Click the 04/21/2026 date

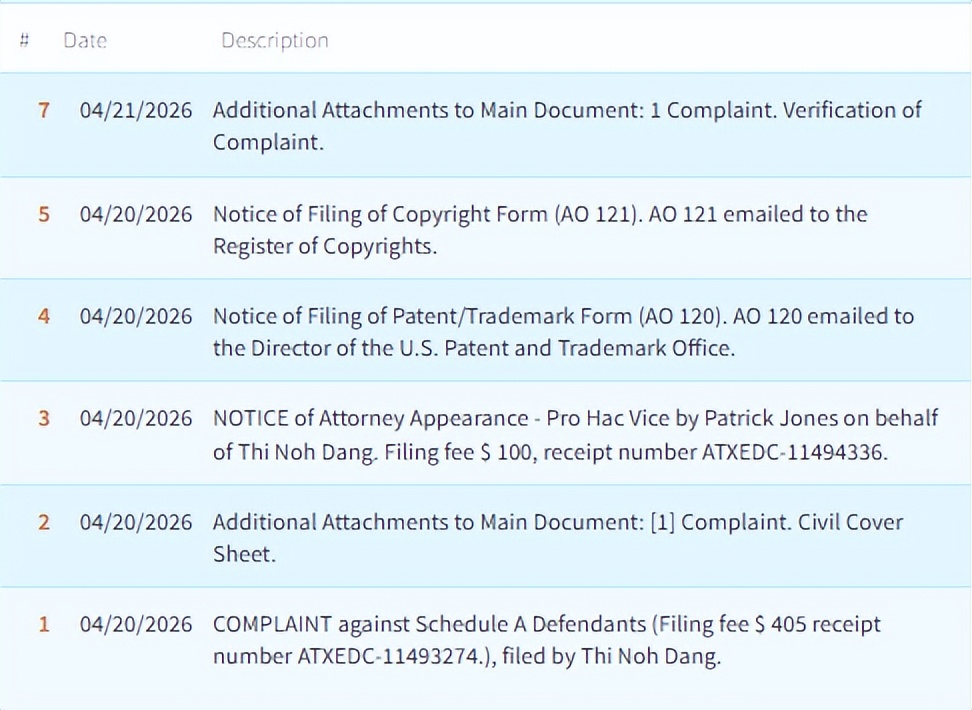point(136,110)
